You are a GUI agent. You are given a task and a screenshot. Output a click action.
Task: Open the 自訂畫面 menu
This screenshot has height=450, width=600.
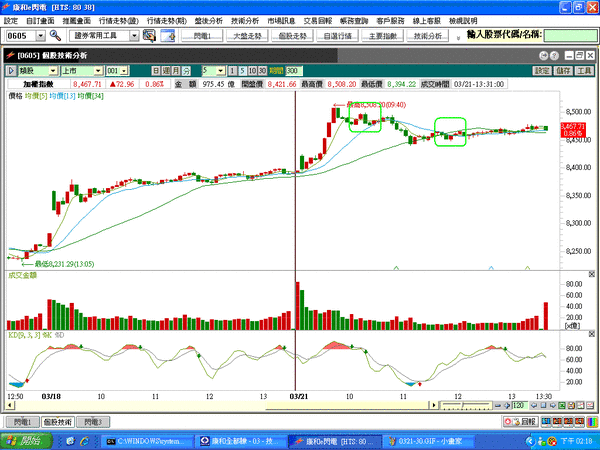click(x=40, y=21)
